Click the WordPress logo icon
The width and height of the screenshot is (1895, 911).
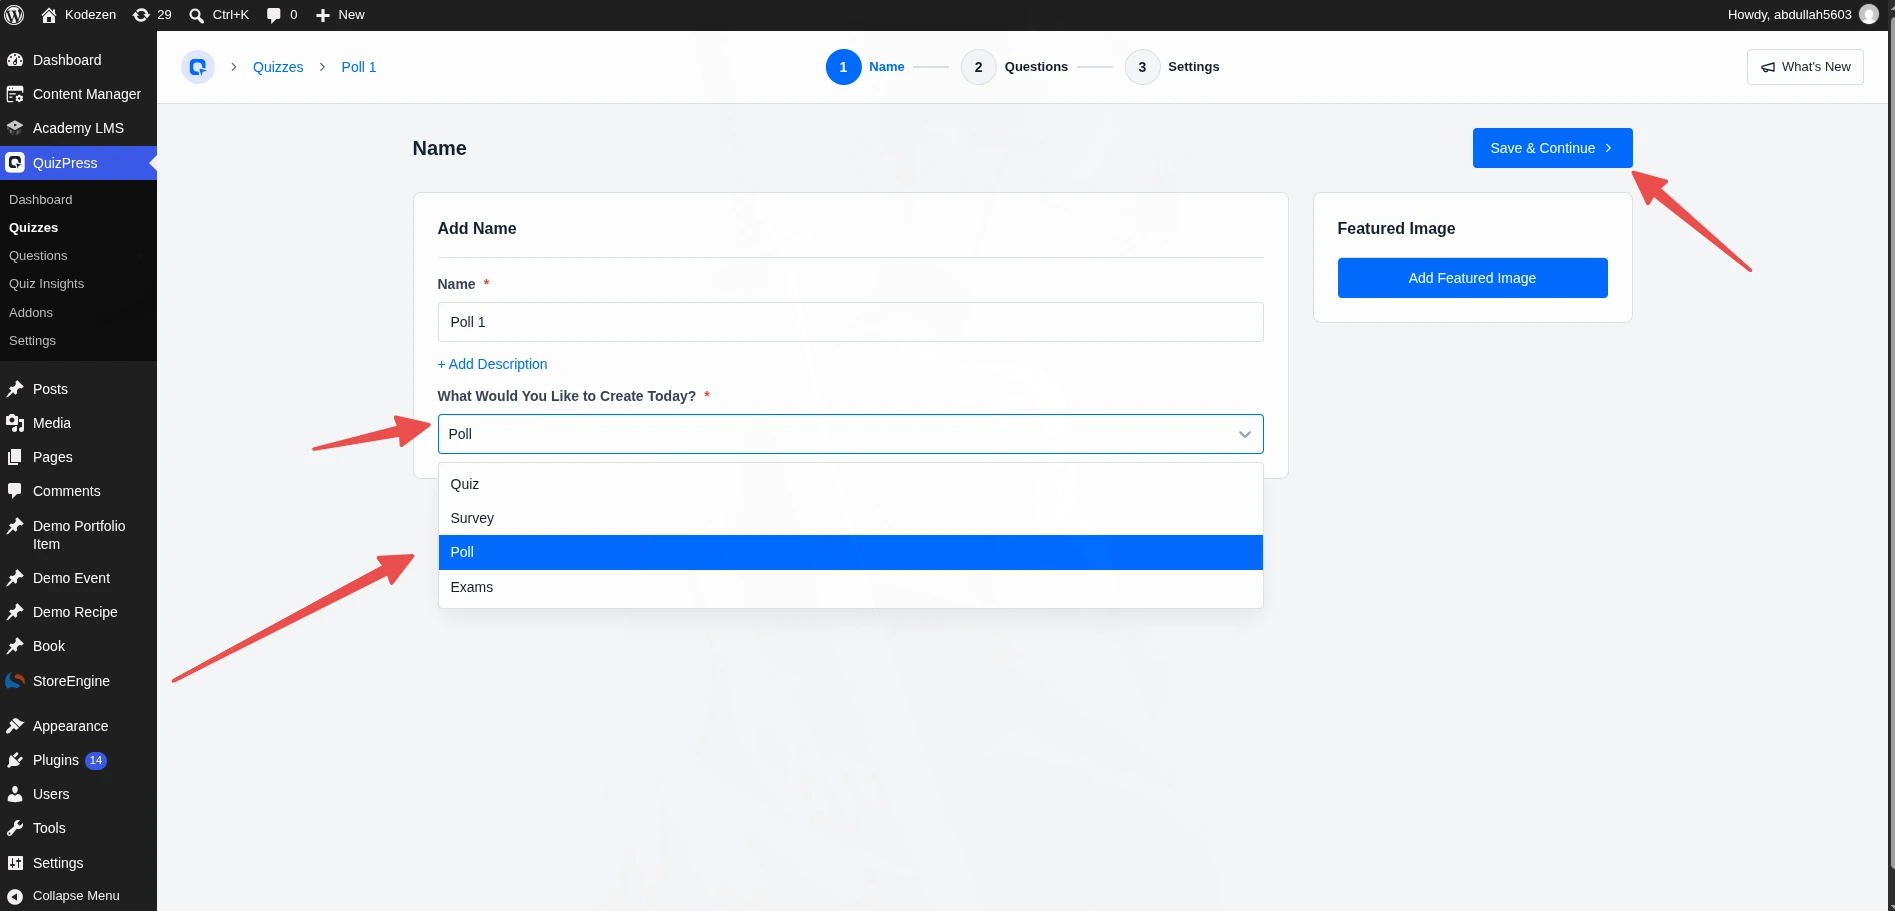15,15
